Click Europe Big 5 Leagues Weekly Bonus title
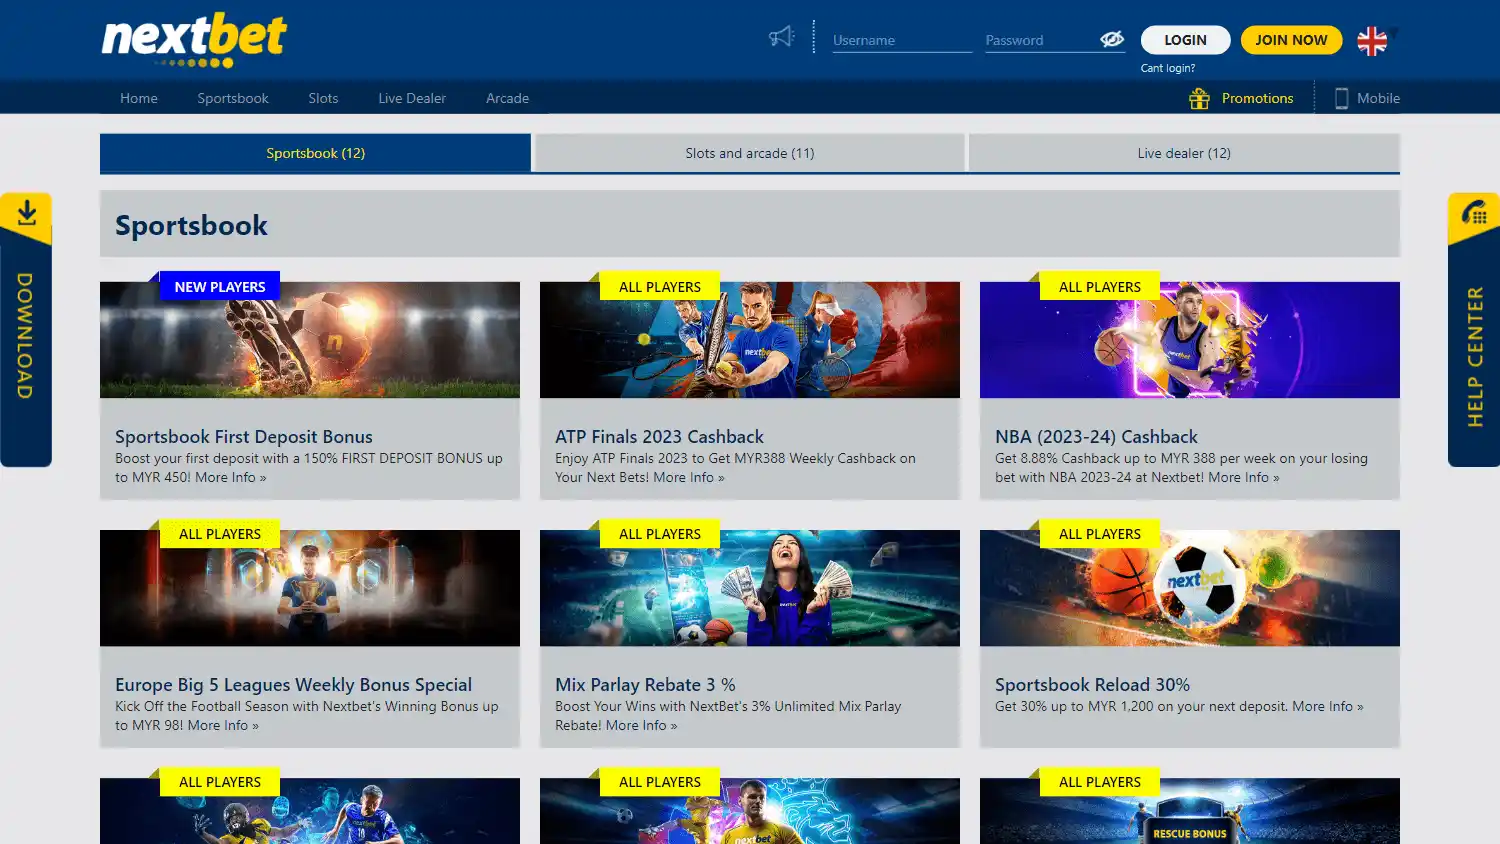Image resolution: width=1500 pixels, height=844 pixels. click(293, 685)
